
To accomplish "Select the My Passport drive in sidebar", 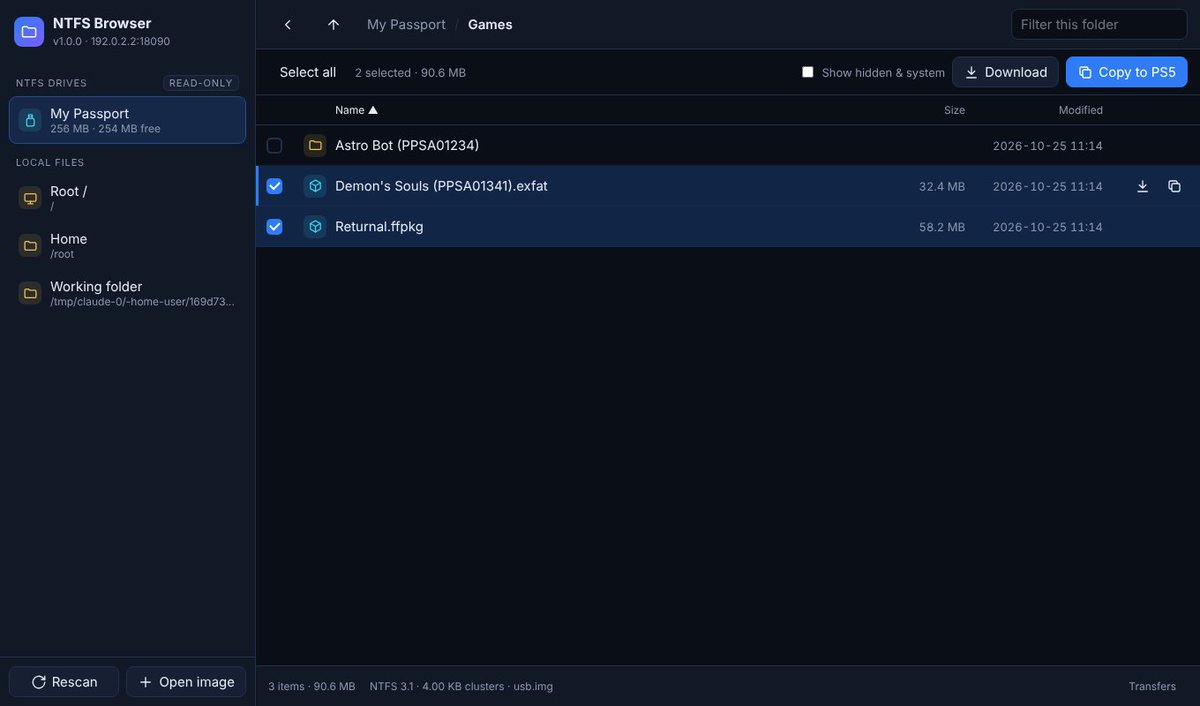I will (x=127, y=120).
